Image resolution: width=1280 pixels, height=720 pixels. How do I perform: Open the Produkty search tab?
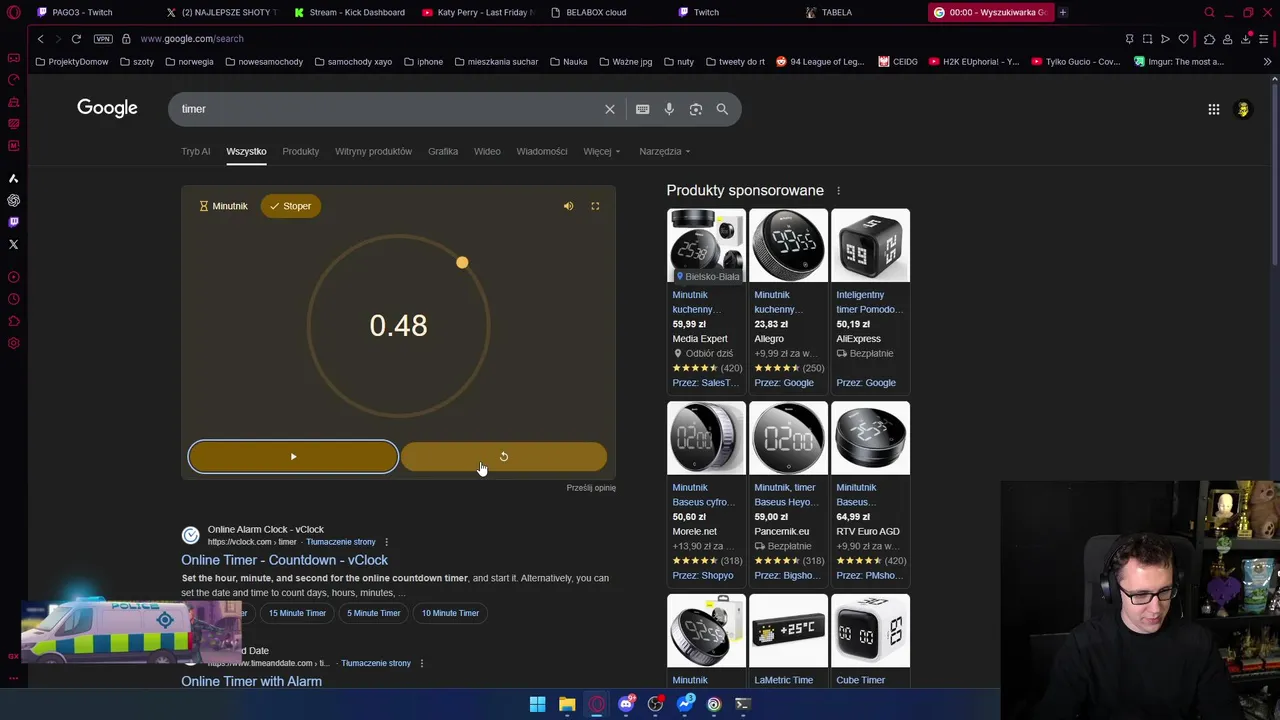(300, 151)
